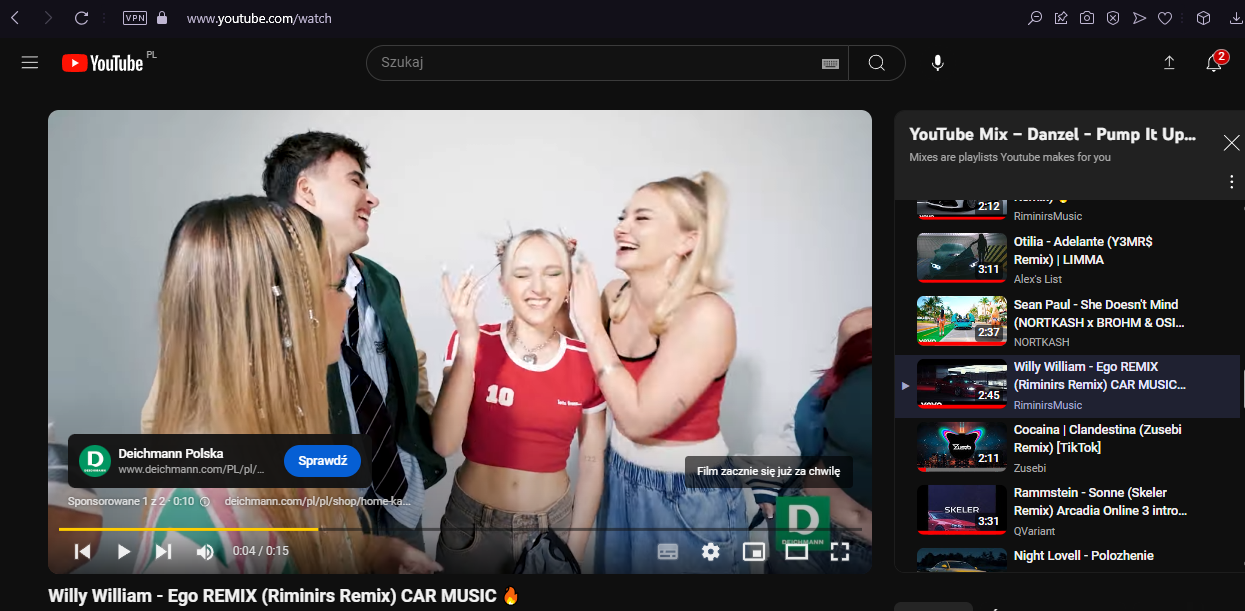Open the extensions cube dropdown in the toolbar
Screen dimensions: 1245x611
1202,17
